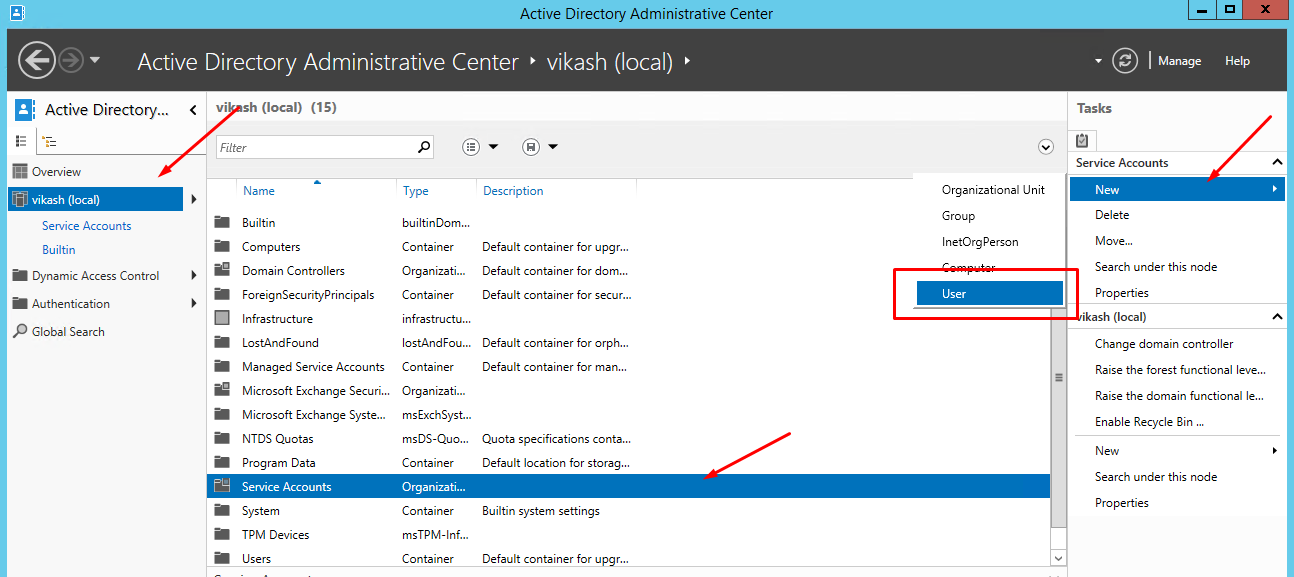The height and width of the screenshot is (577, 1294).
Task: Open Service Accounts link in navigation pane
Action: coord(87,226)
